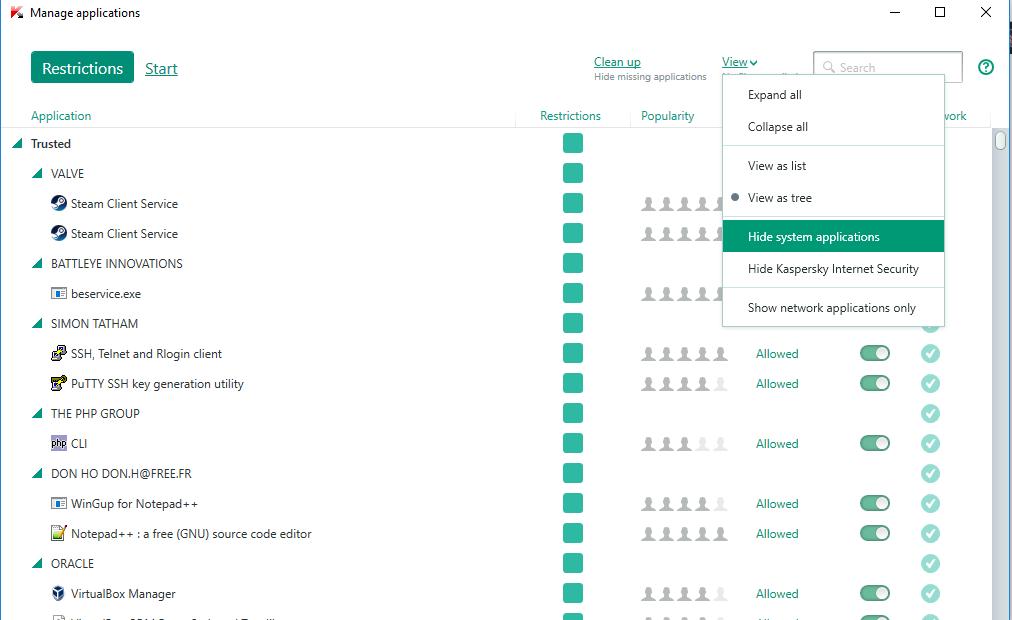
Task: Click network check mark for PuTTY key utility
Action: point(930,383)
